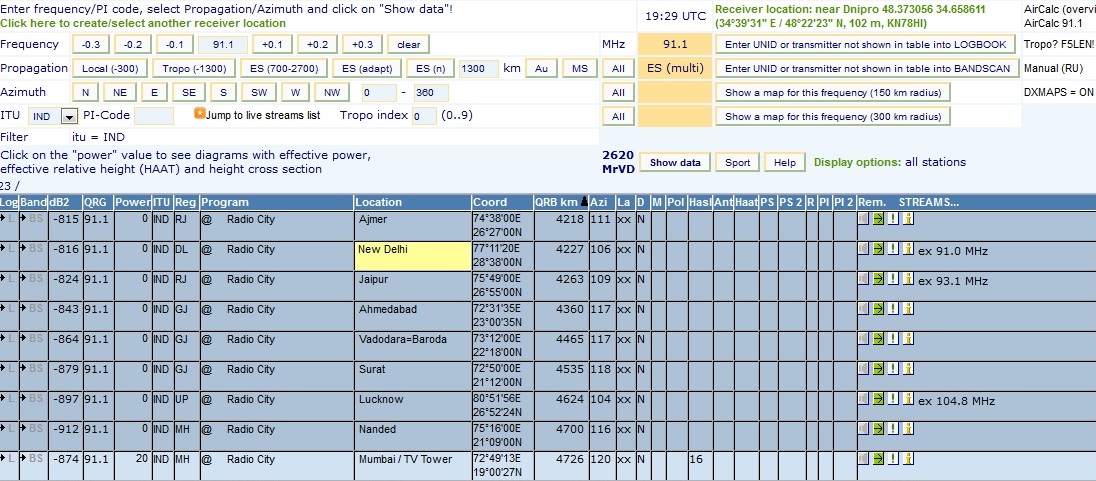Select Au propagation mode
Screen dimensions: 1096x481
point(541,69)
